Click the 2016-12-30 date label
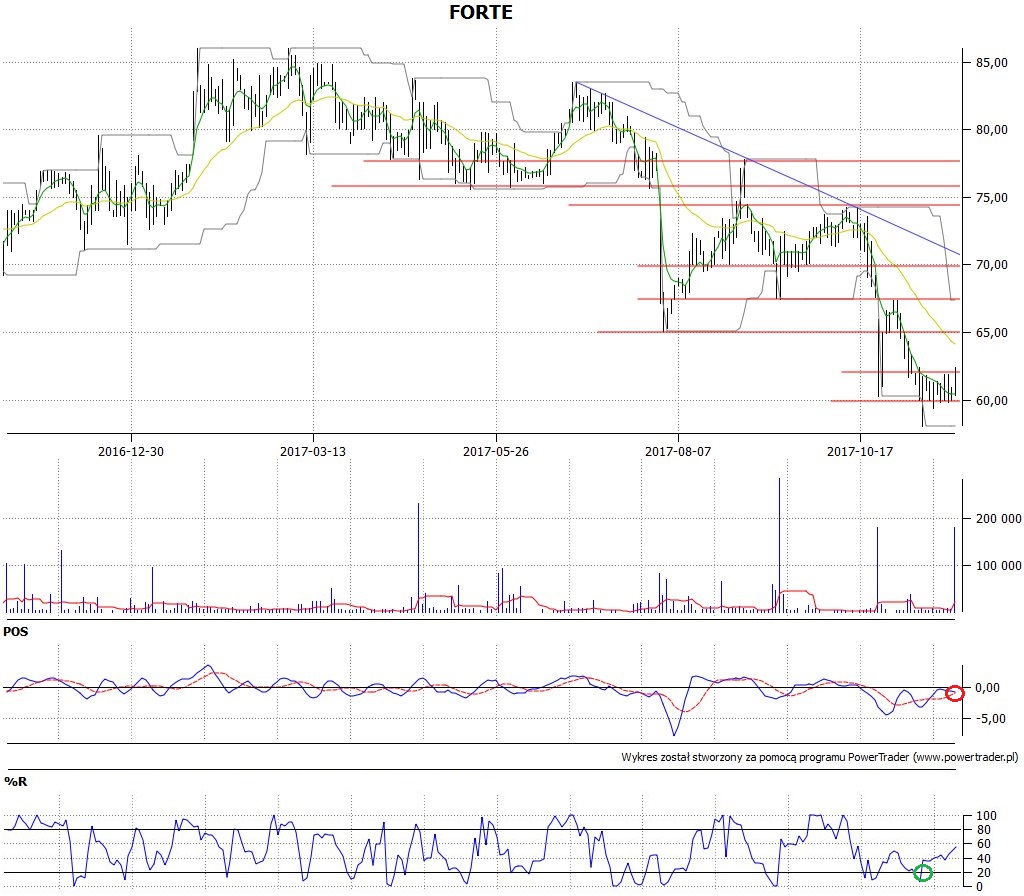This screenshot has height=896, width=1024. [131, 452]
